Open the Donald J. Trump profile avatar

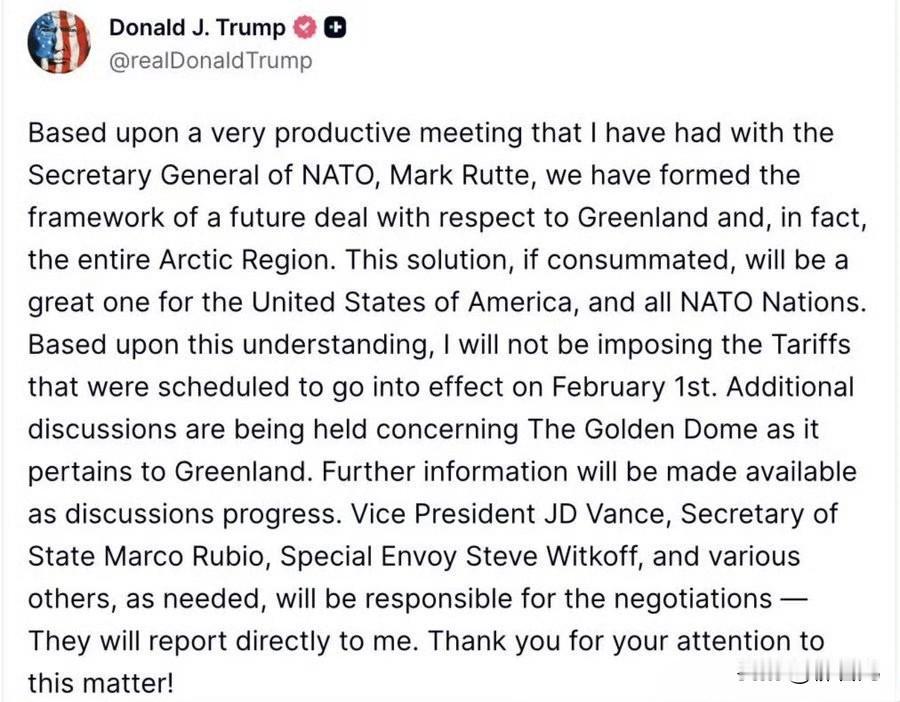[x=59, y=42]
